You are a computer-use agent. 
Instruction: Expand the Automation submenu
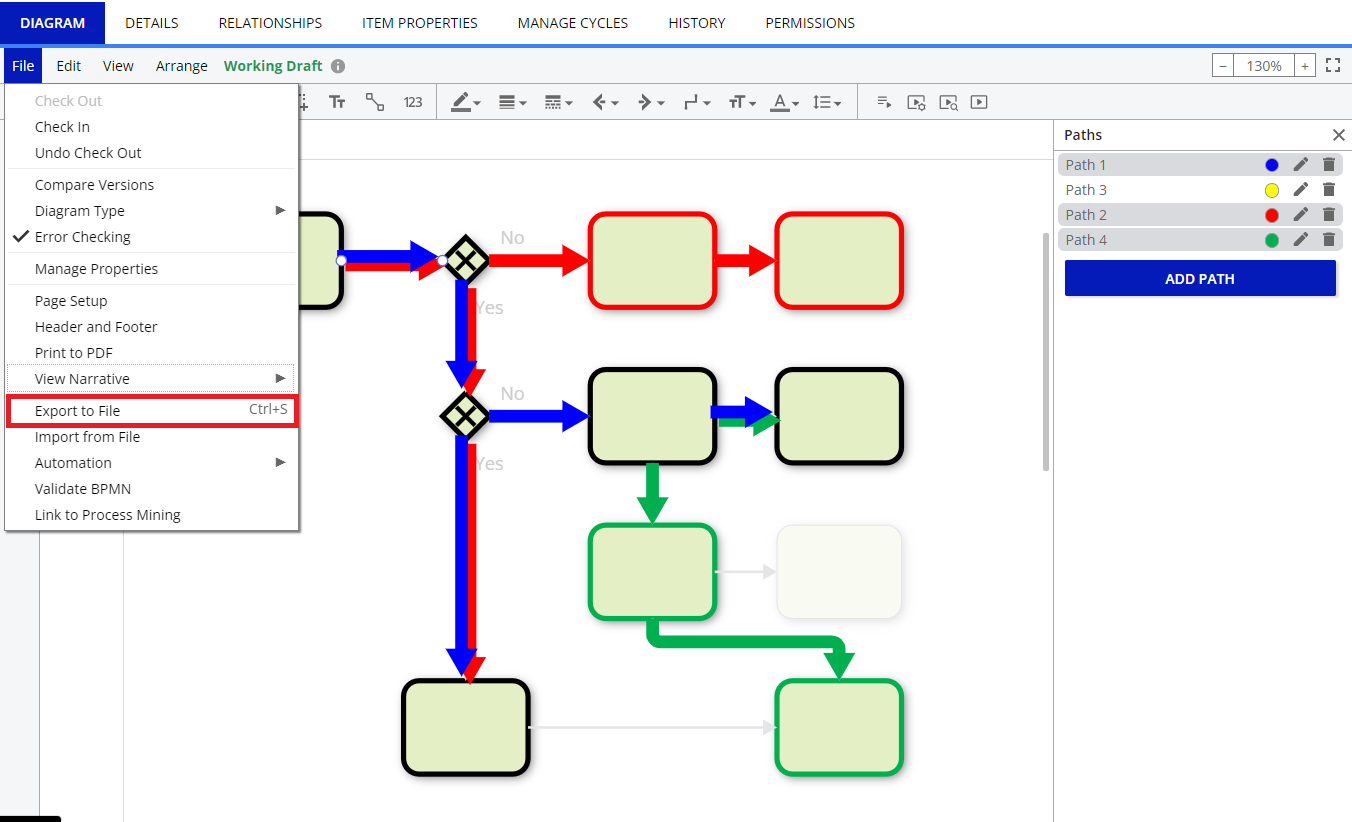(73, 463)
